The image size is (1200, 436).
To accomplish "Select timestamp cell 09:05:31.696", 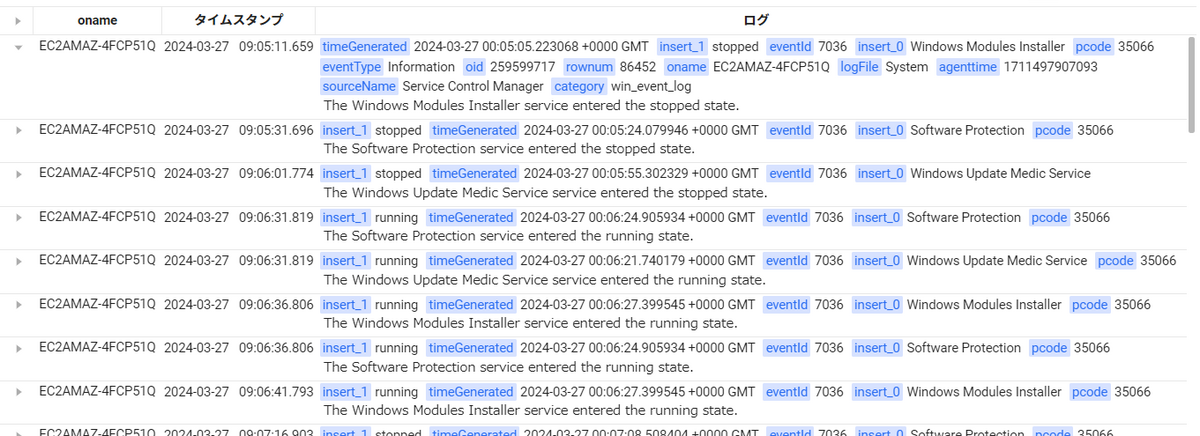I will click(238, 130).
